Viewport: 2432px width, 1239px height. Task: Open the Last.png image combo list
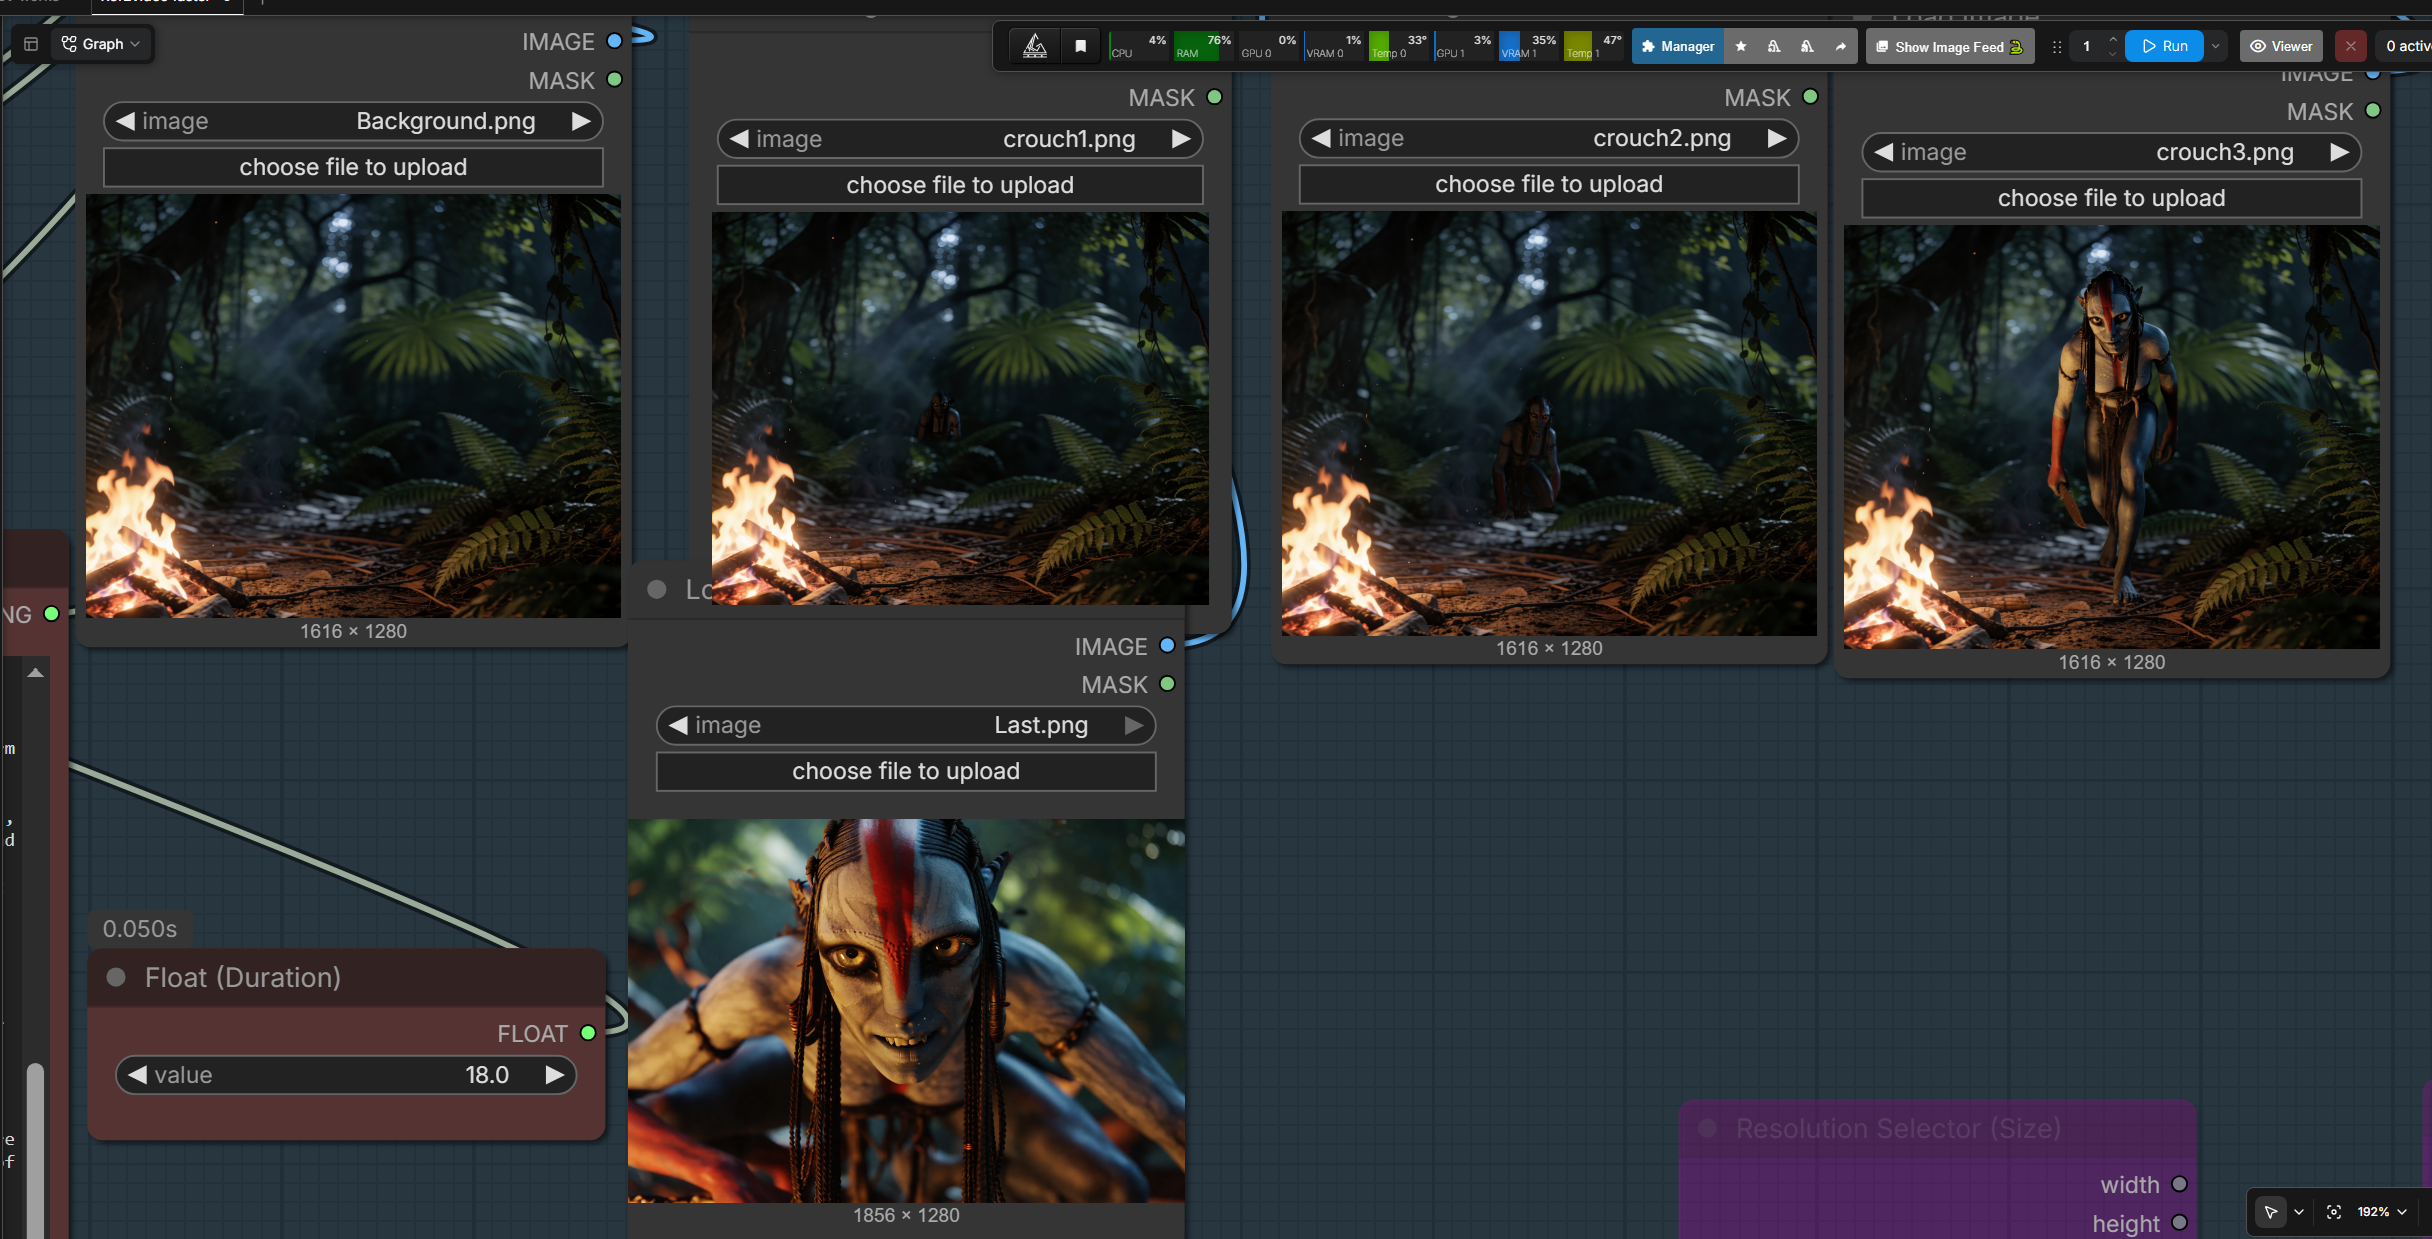point(906,725)
